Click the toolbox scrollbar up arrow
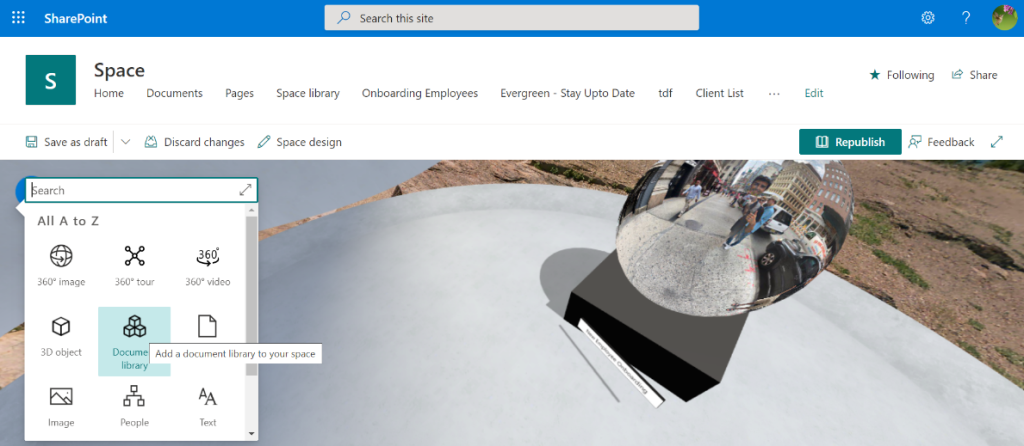 point(251,210)
